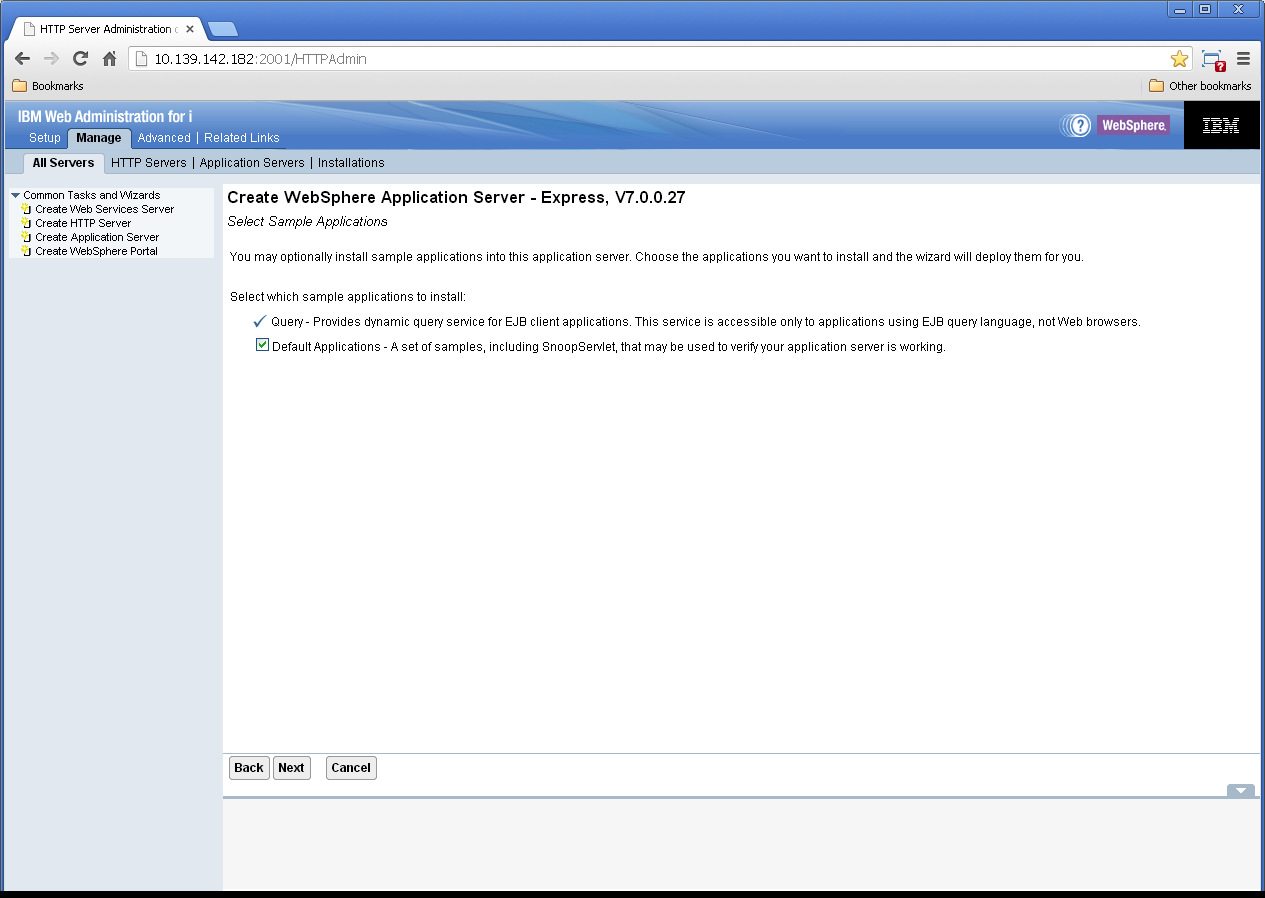Click the icon beside Create Application Server
The image size is (1265, 898).
26,237
